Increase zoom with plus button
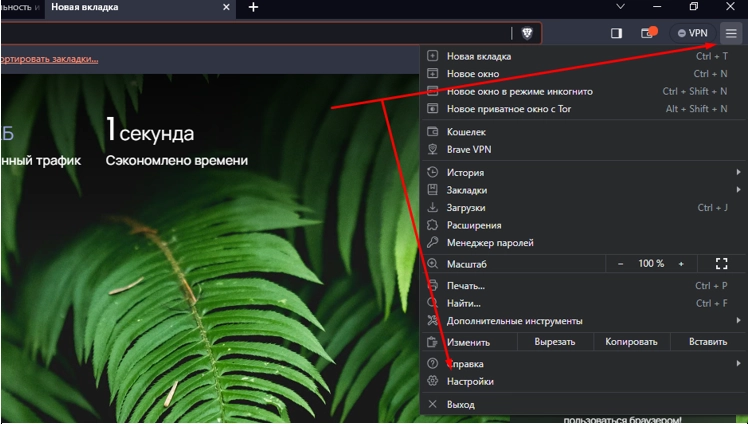Image resolution: width=748 pixels, height=424 pixels. point(681,264)
